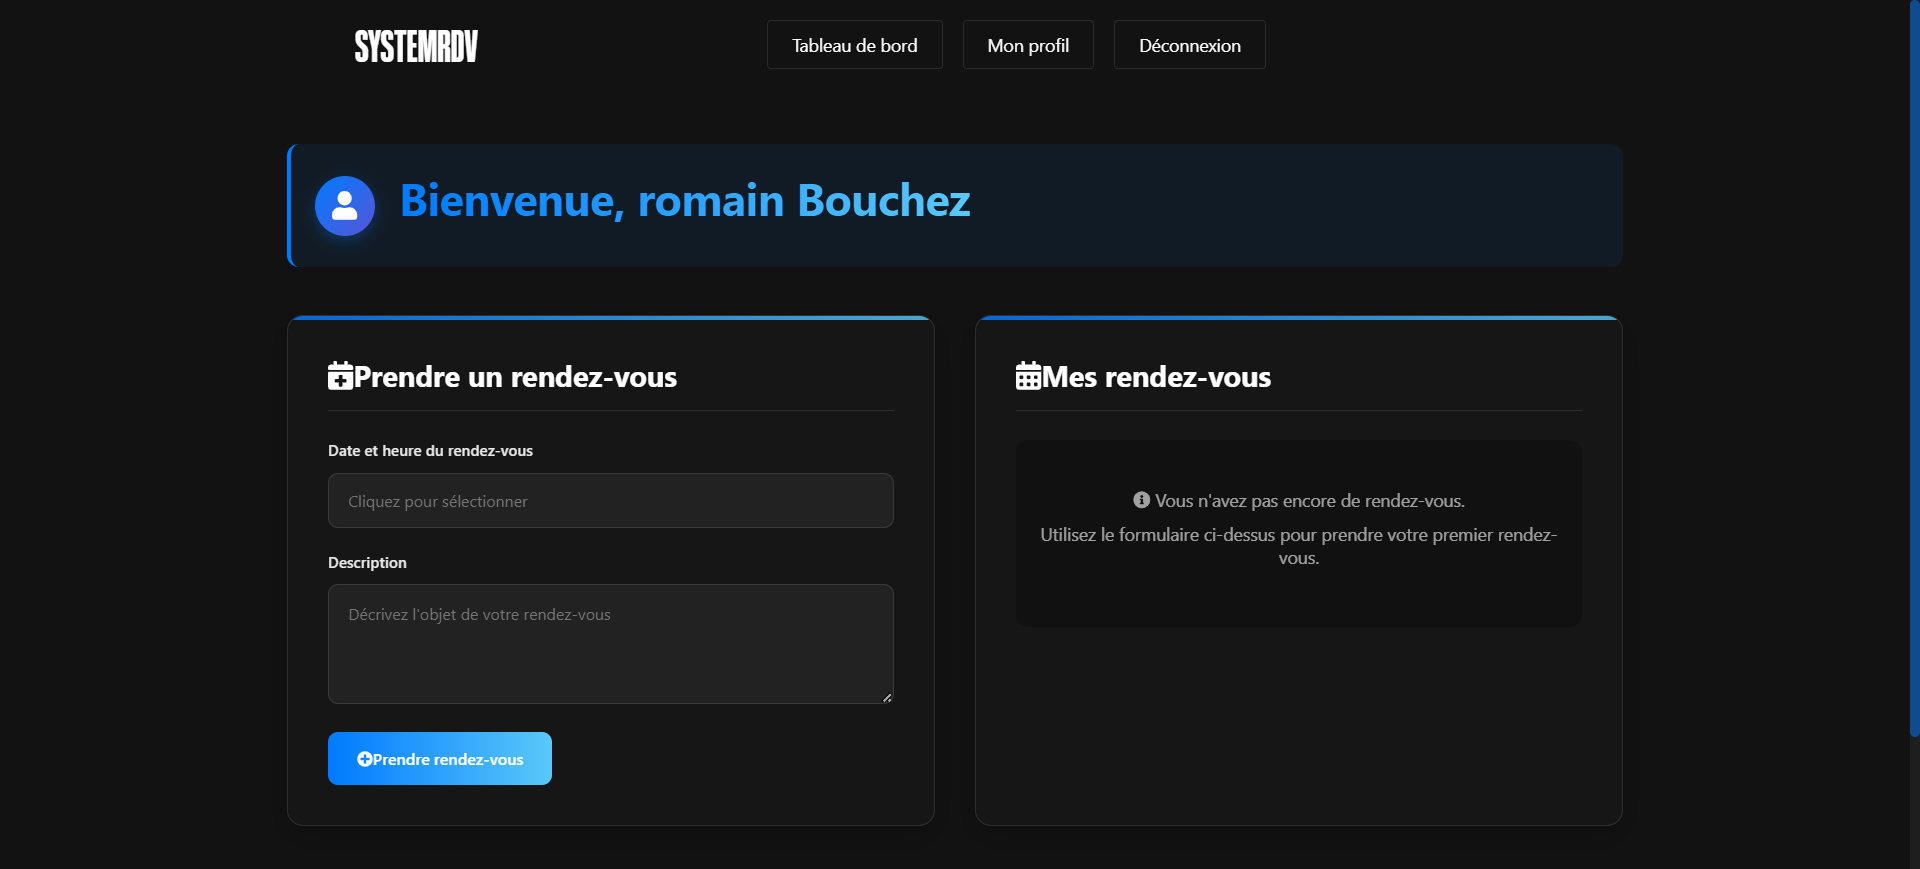This screenshot has width=1920, height=869.
Task: Click 'Utilisez le formulaire ci-dessus' hint text
Action: click(1298, 546)
